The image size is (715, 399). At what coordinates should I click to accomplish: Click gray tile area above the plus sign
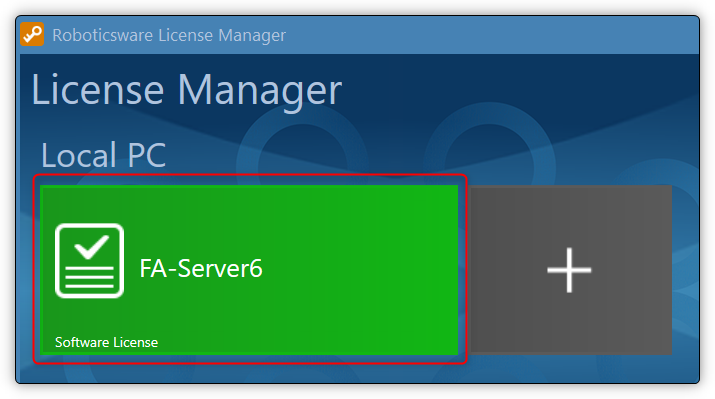click(x=570, y=214)
